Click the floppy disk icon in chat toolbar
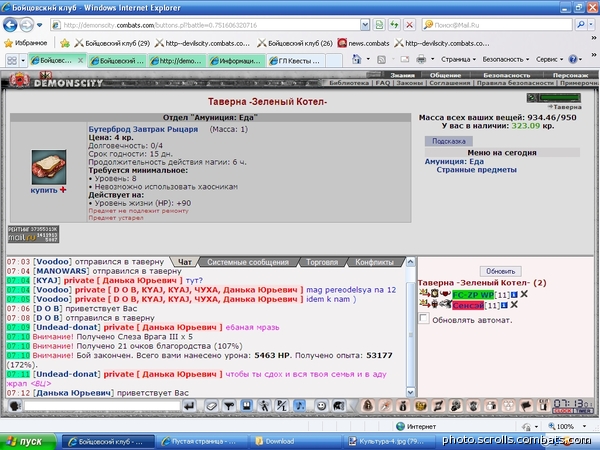The width and height of the screenshot is (600, 450). point(247,406)
